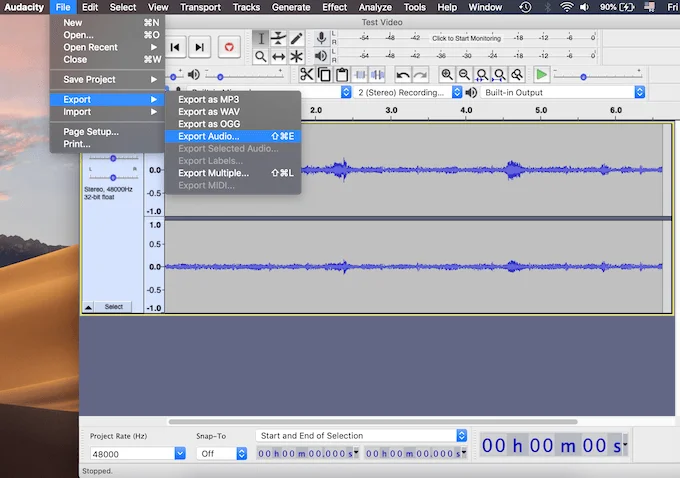Click Skip to Start transport button
This screenshot has width=680, height=478.
pyautogui.click(x=175, y=47)
